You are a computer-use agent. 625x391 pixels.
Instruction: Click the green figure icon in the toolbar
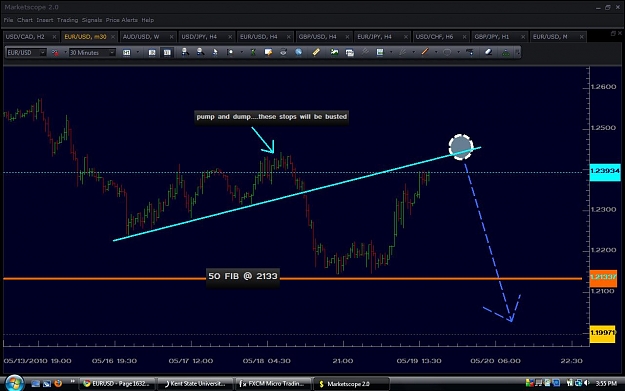click(253, 52)
